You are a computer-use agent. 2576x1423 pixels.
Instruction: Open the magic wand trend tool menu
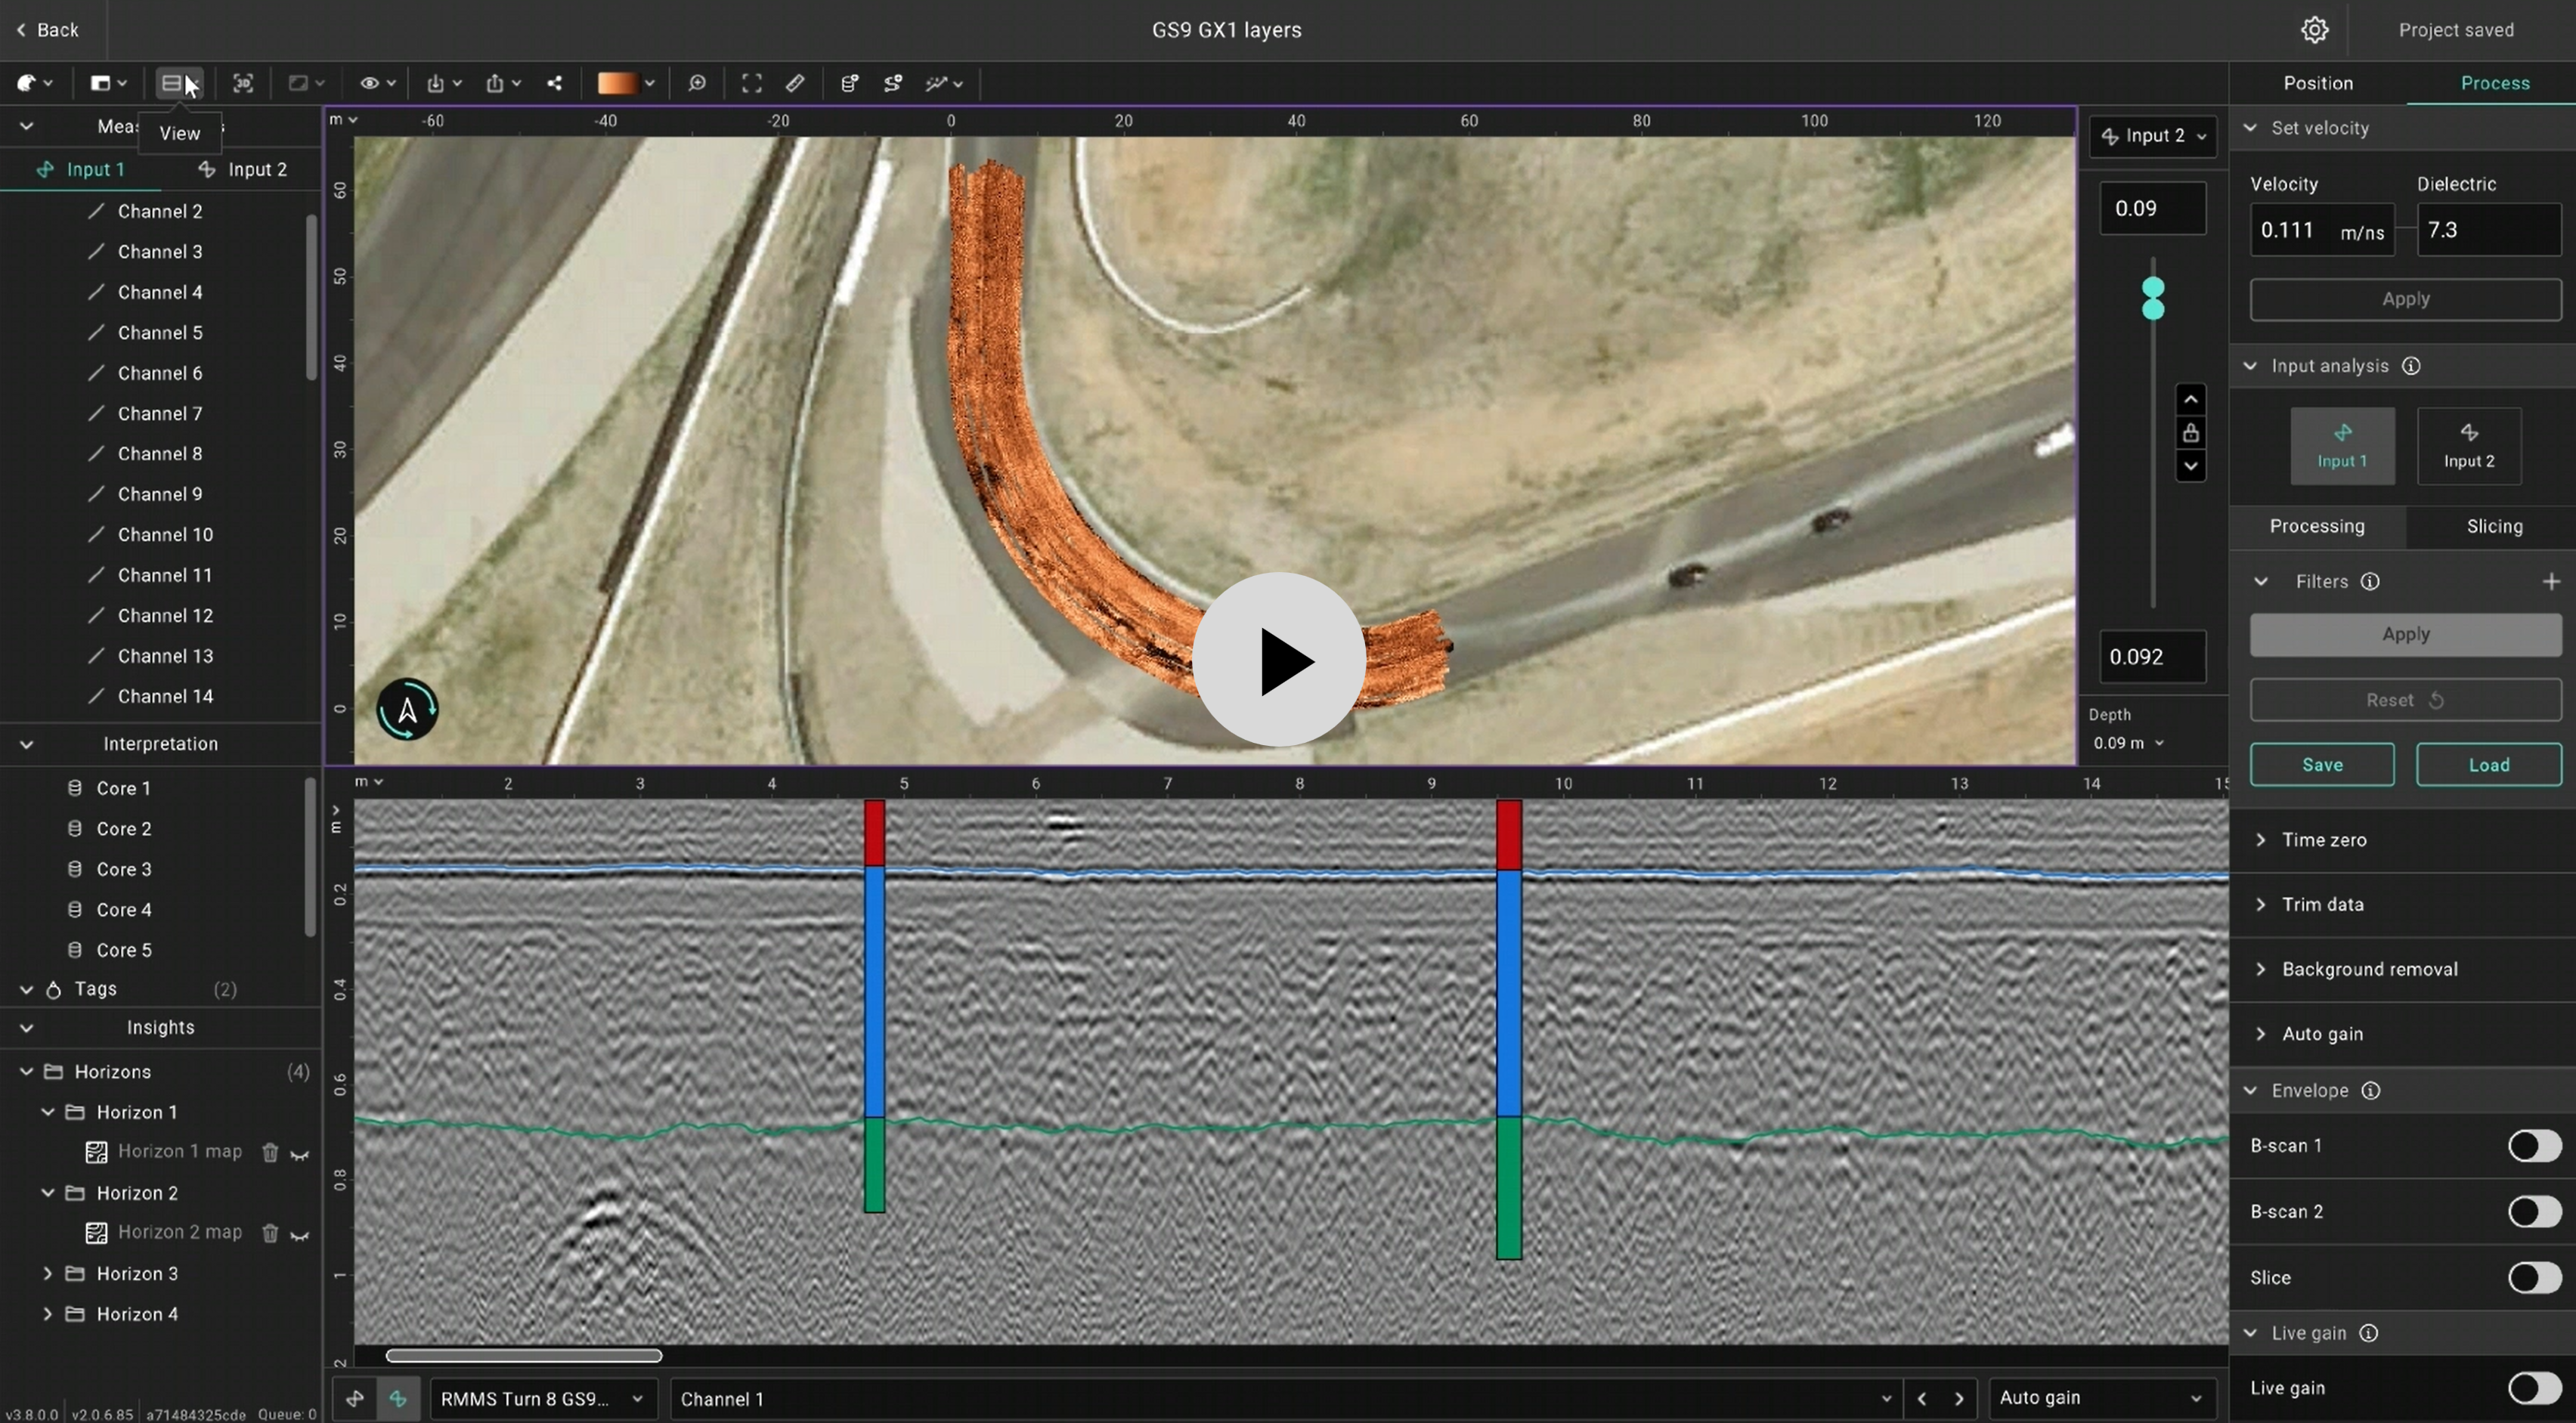pos(943,83)
